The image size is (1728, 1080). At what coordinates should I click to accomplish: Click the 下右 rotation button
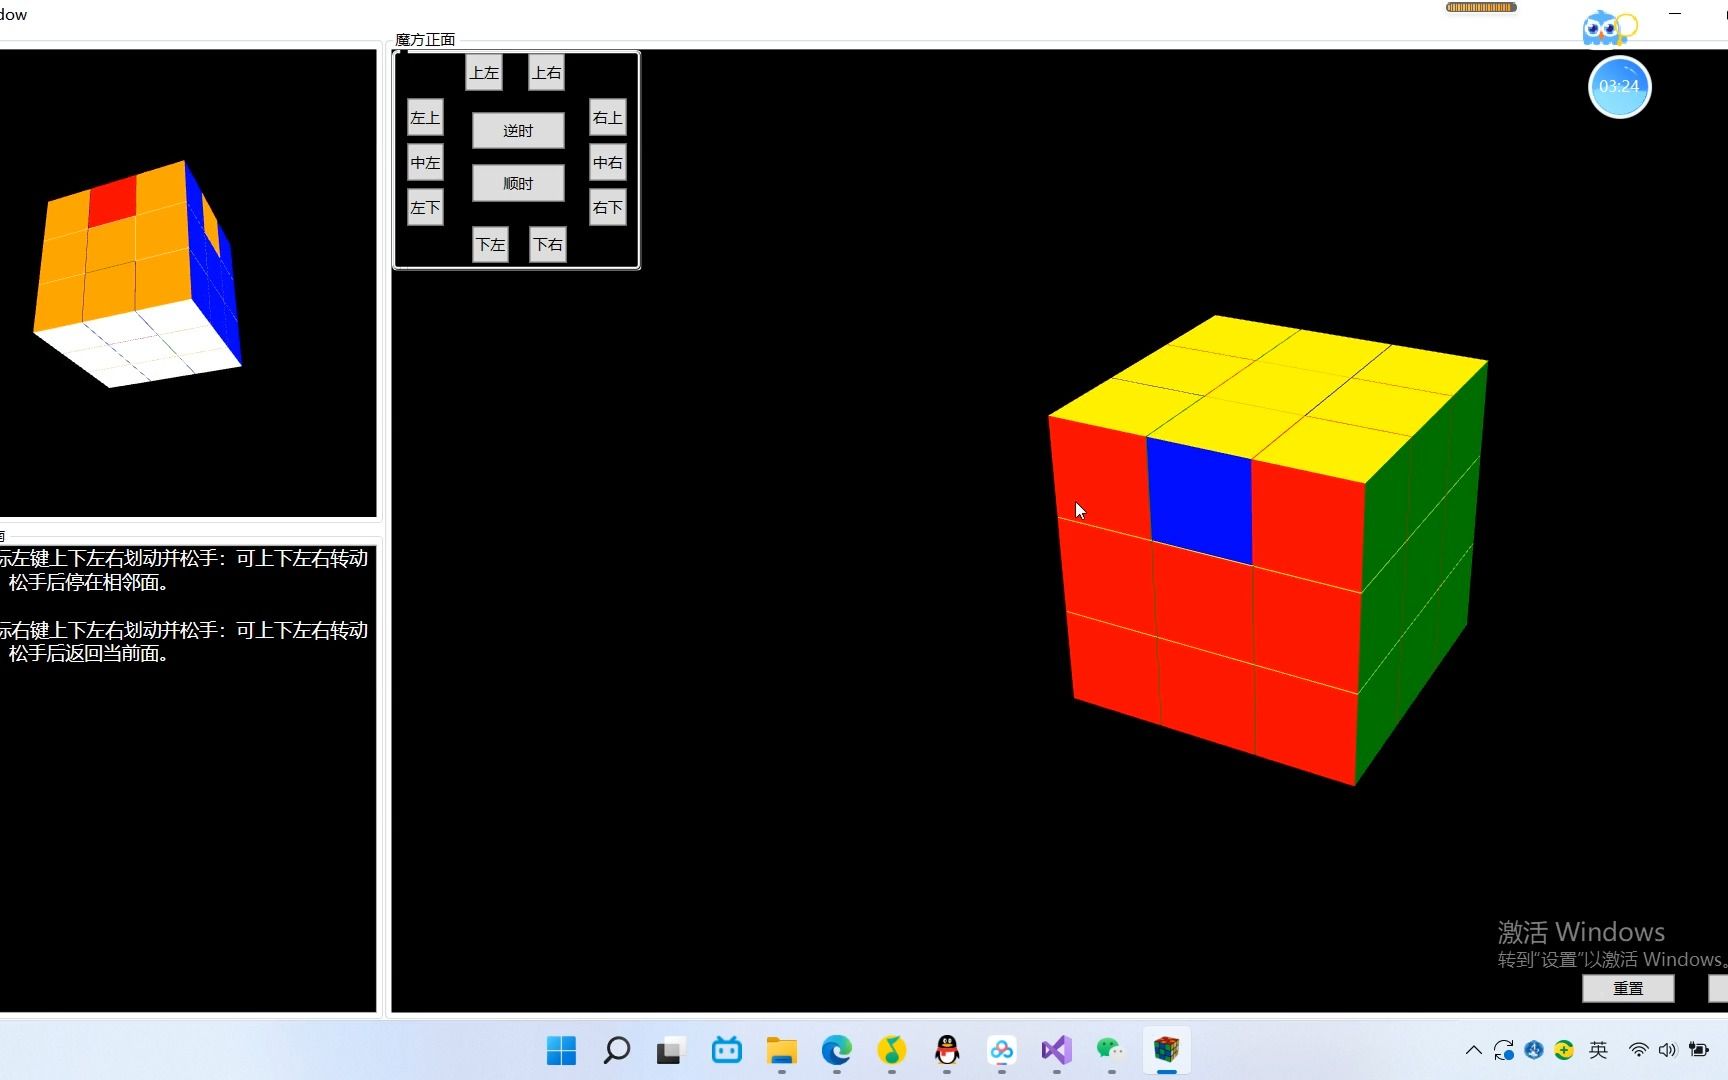click(547, 244)
